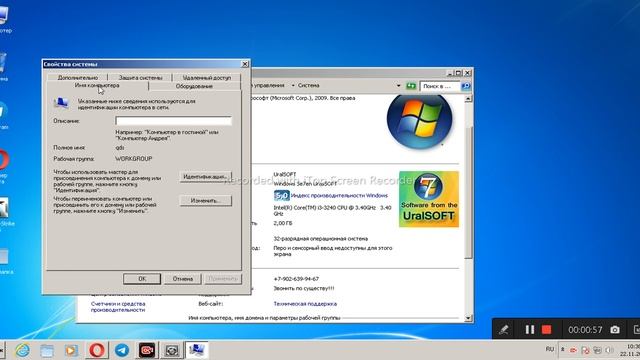Click the Отмена button
Image resolution: width=640 pixels, height=360 pixels.
coord(182,279)
